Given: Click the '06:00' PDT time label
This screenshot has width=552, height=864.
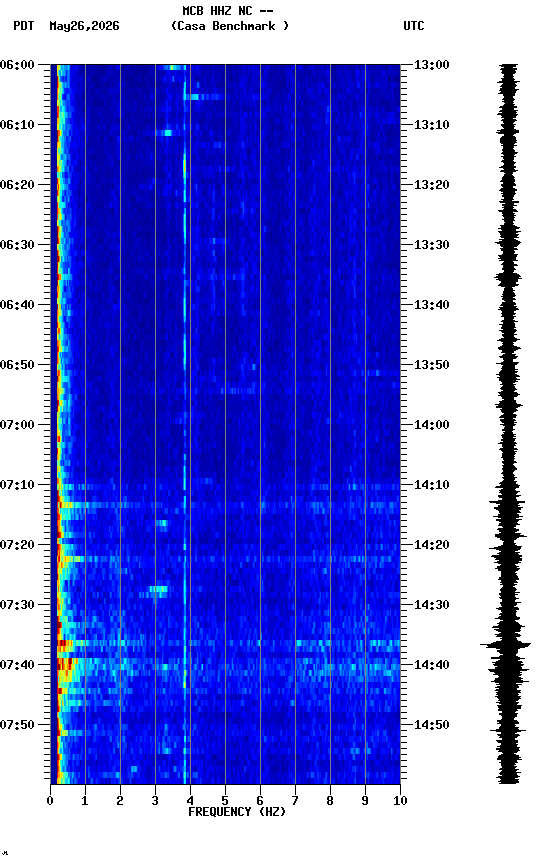Looking at the screenshot, I should coord(17,65).
